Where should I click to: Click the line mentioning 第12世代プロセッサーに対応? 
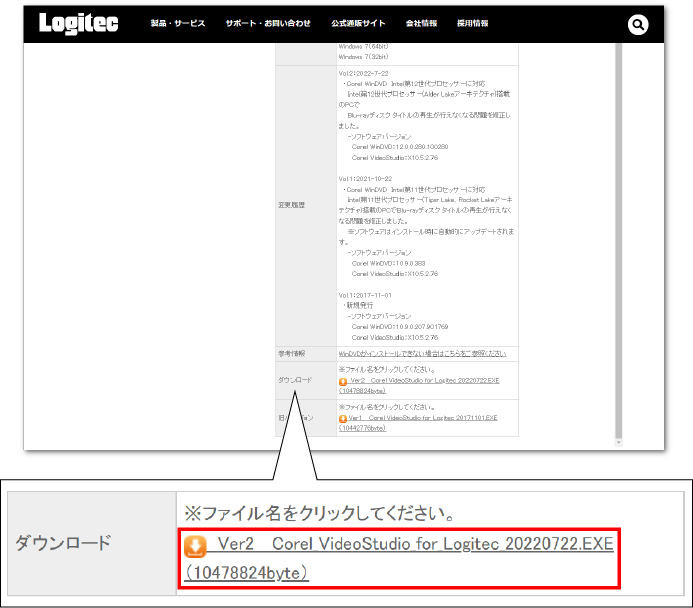(414, 84)
